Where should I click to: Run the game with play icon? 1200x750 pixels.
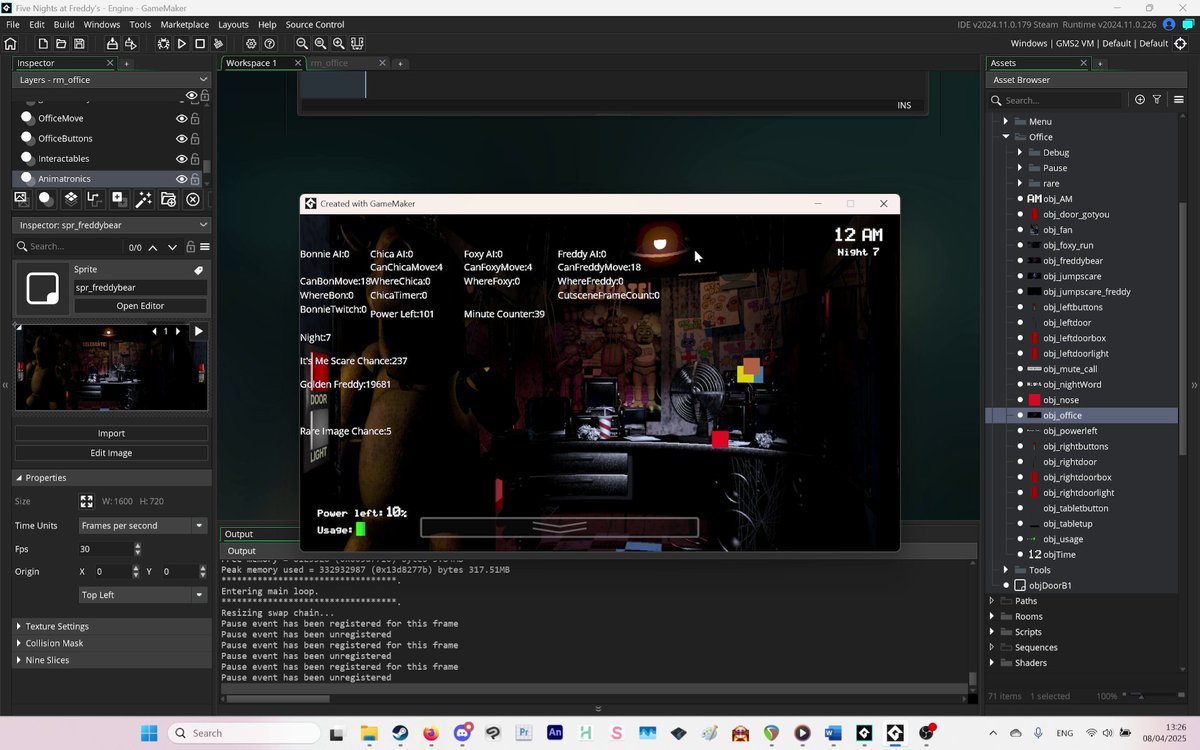[181, 44]
